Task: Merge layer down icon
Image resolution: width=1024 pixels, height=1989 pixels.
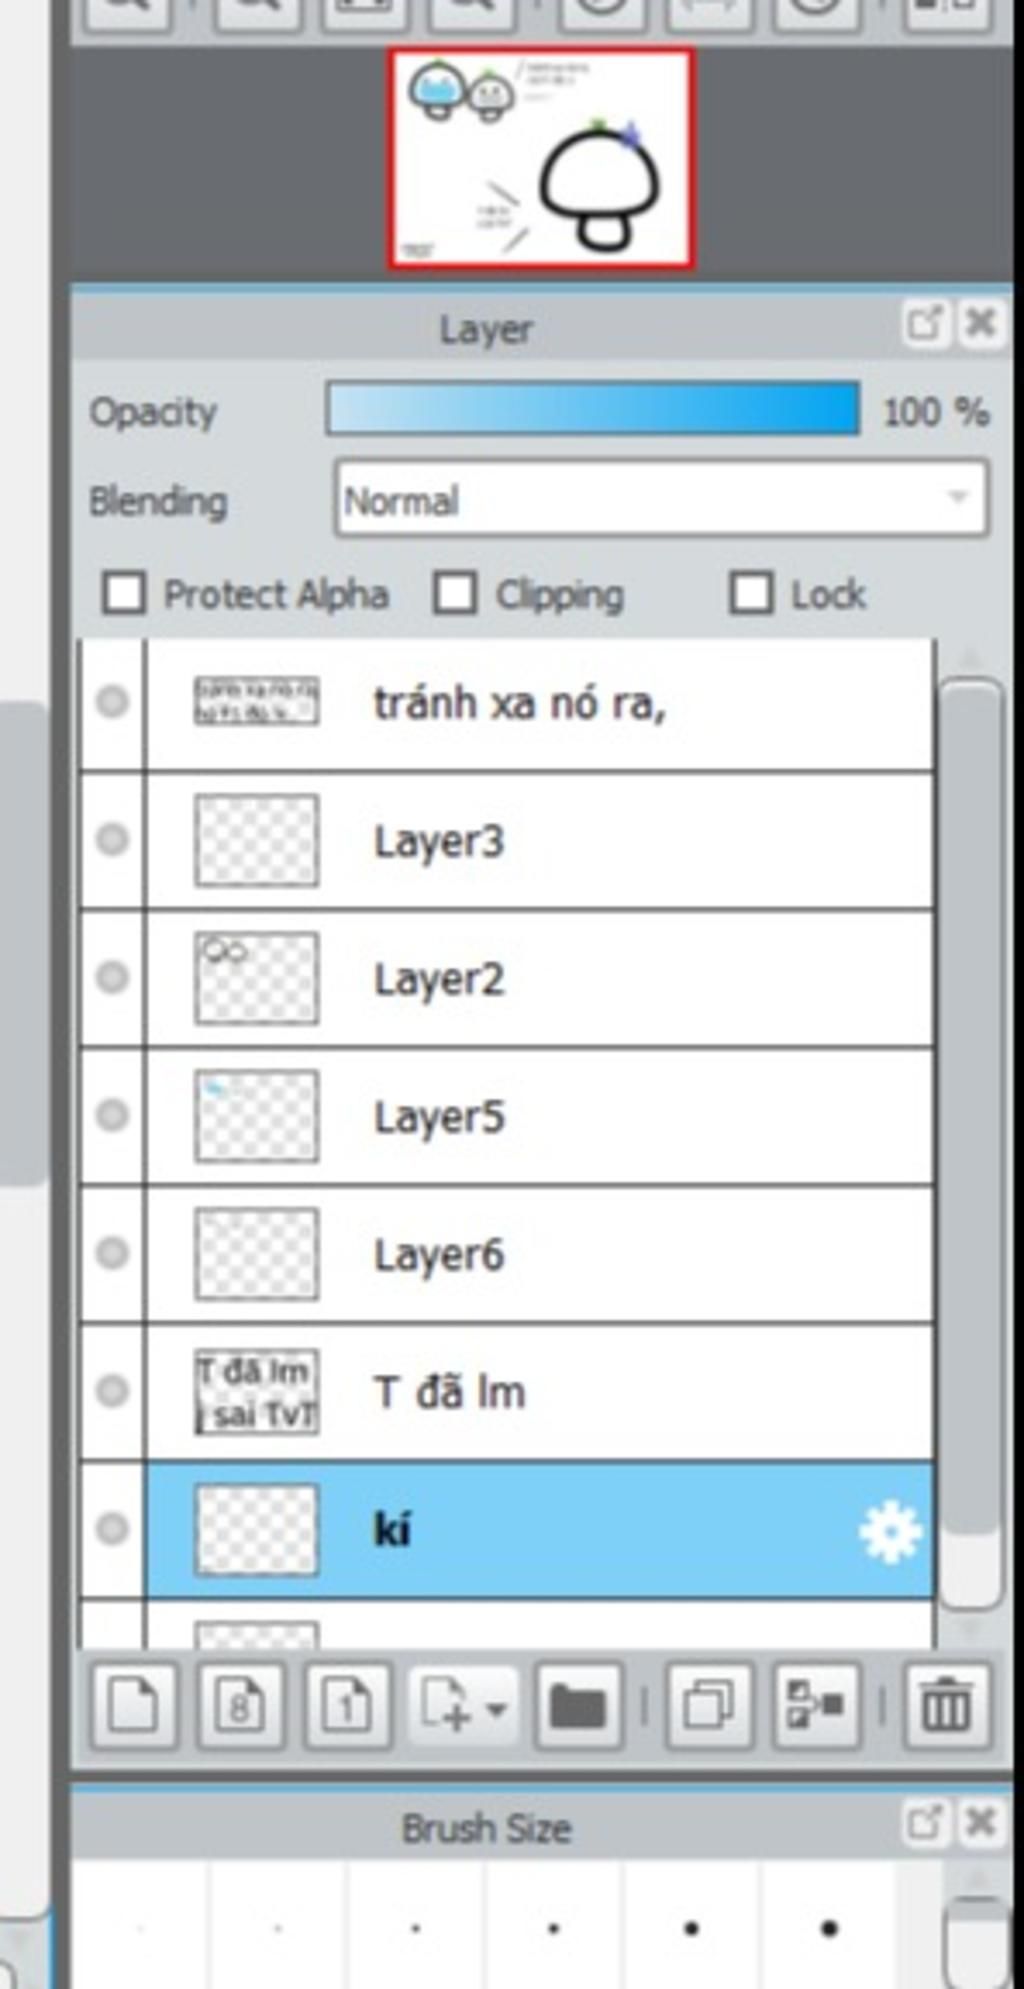Action: click(816, 1706)
